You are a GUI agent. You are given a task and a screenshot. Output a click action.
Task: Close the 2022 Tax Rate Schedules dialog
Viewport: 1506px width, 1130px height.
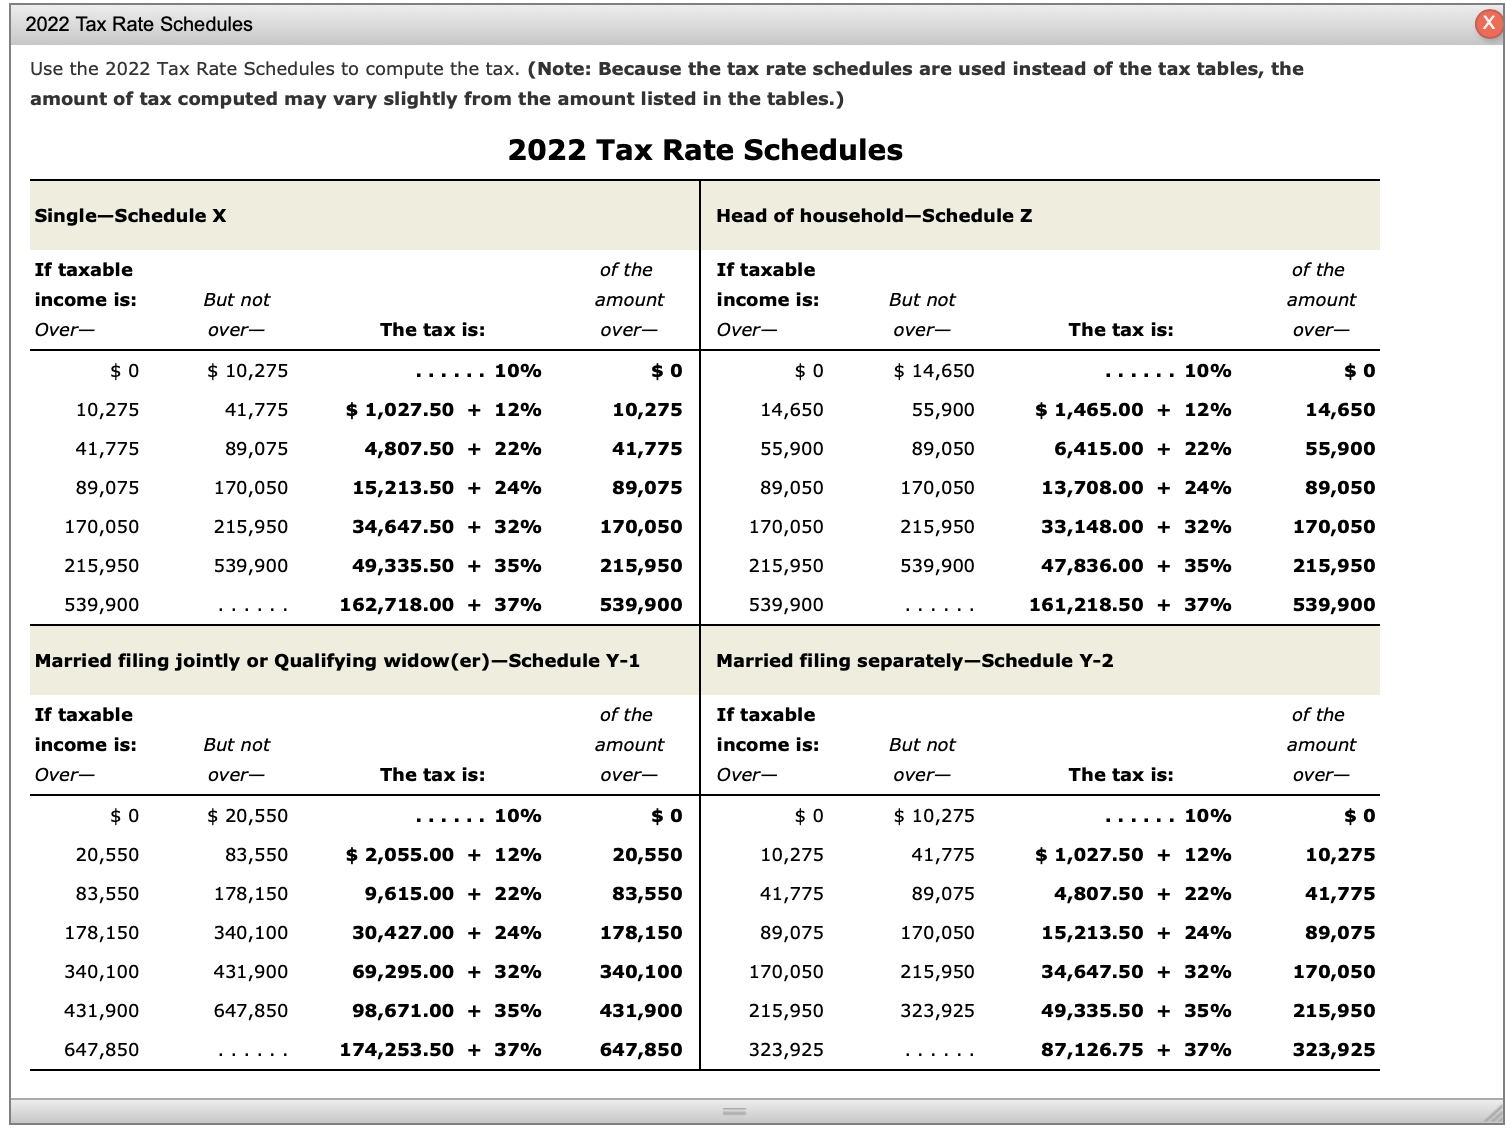pyautogui.click(x=1489, y=24)
